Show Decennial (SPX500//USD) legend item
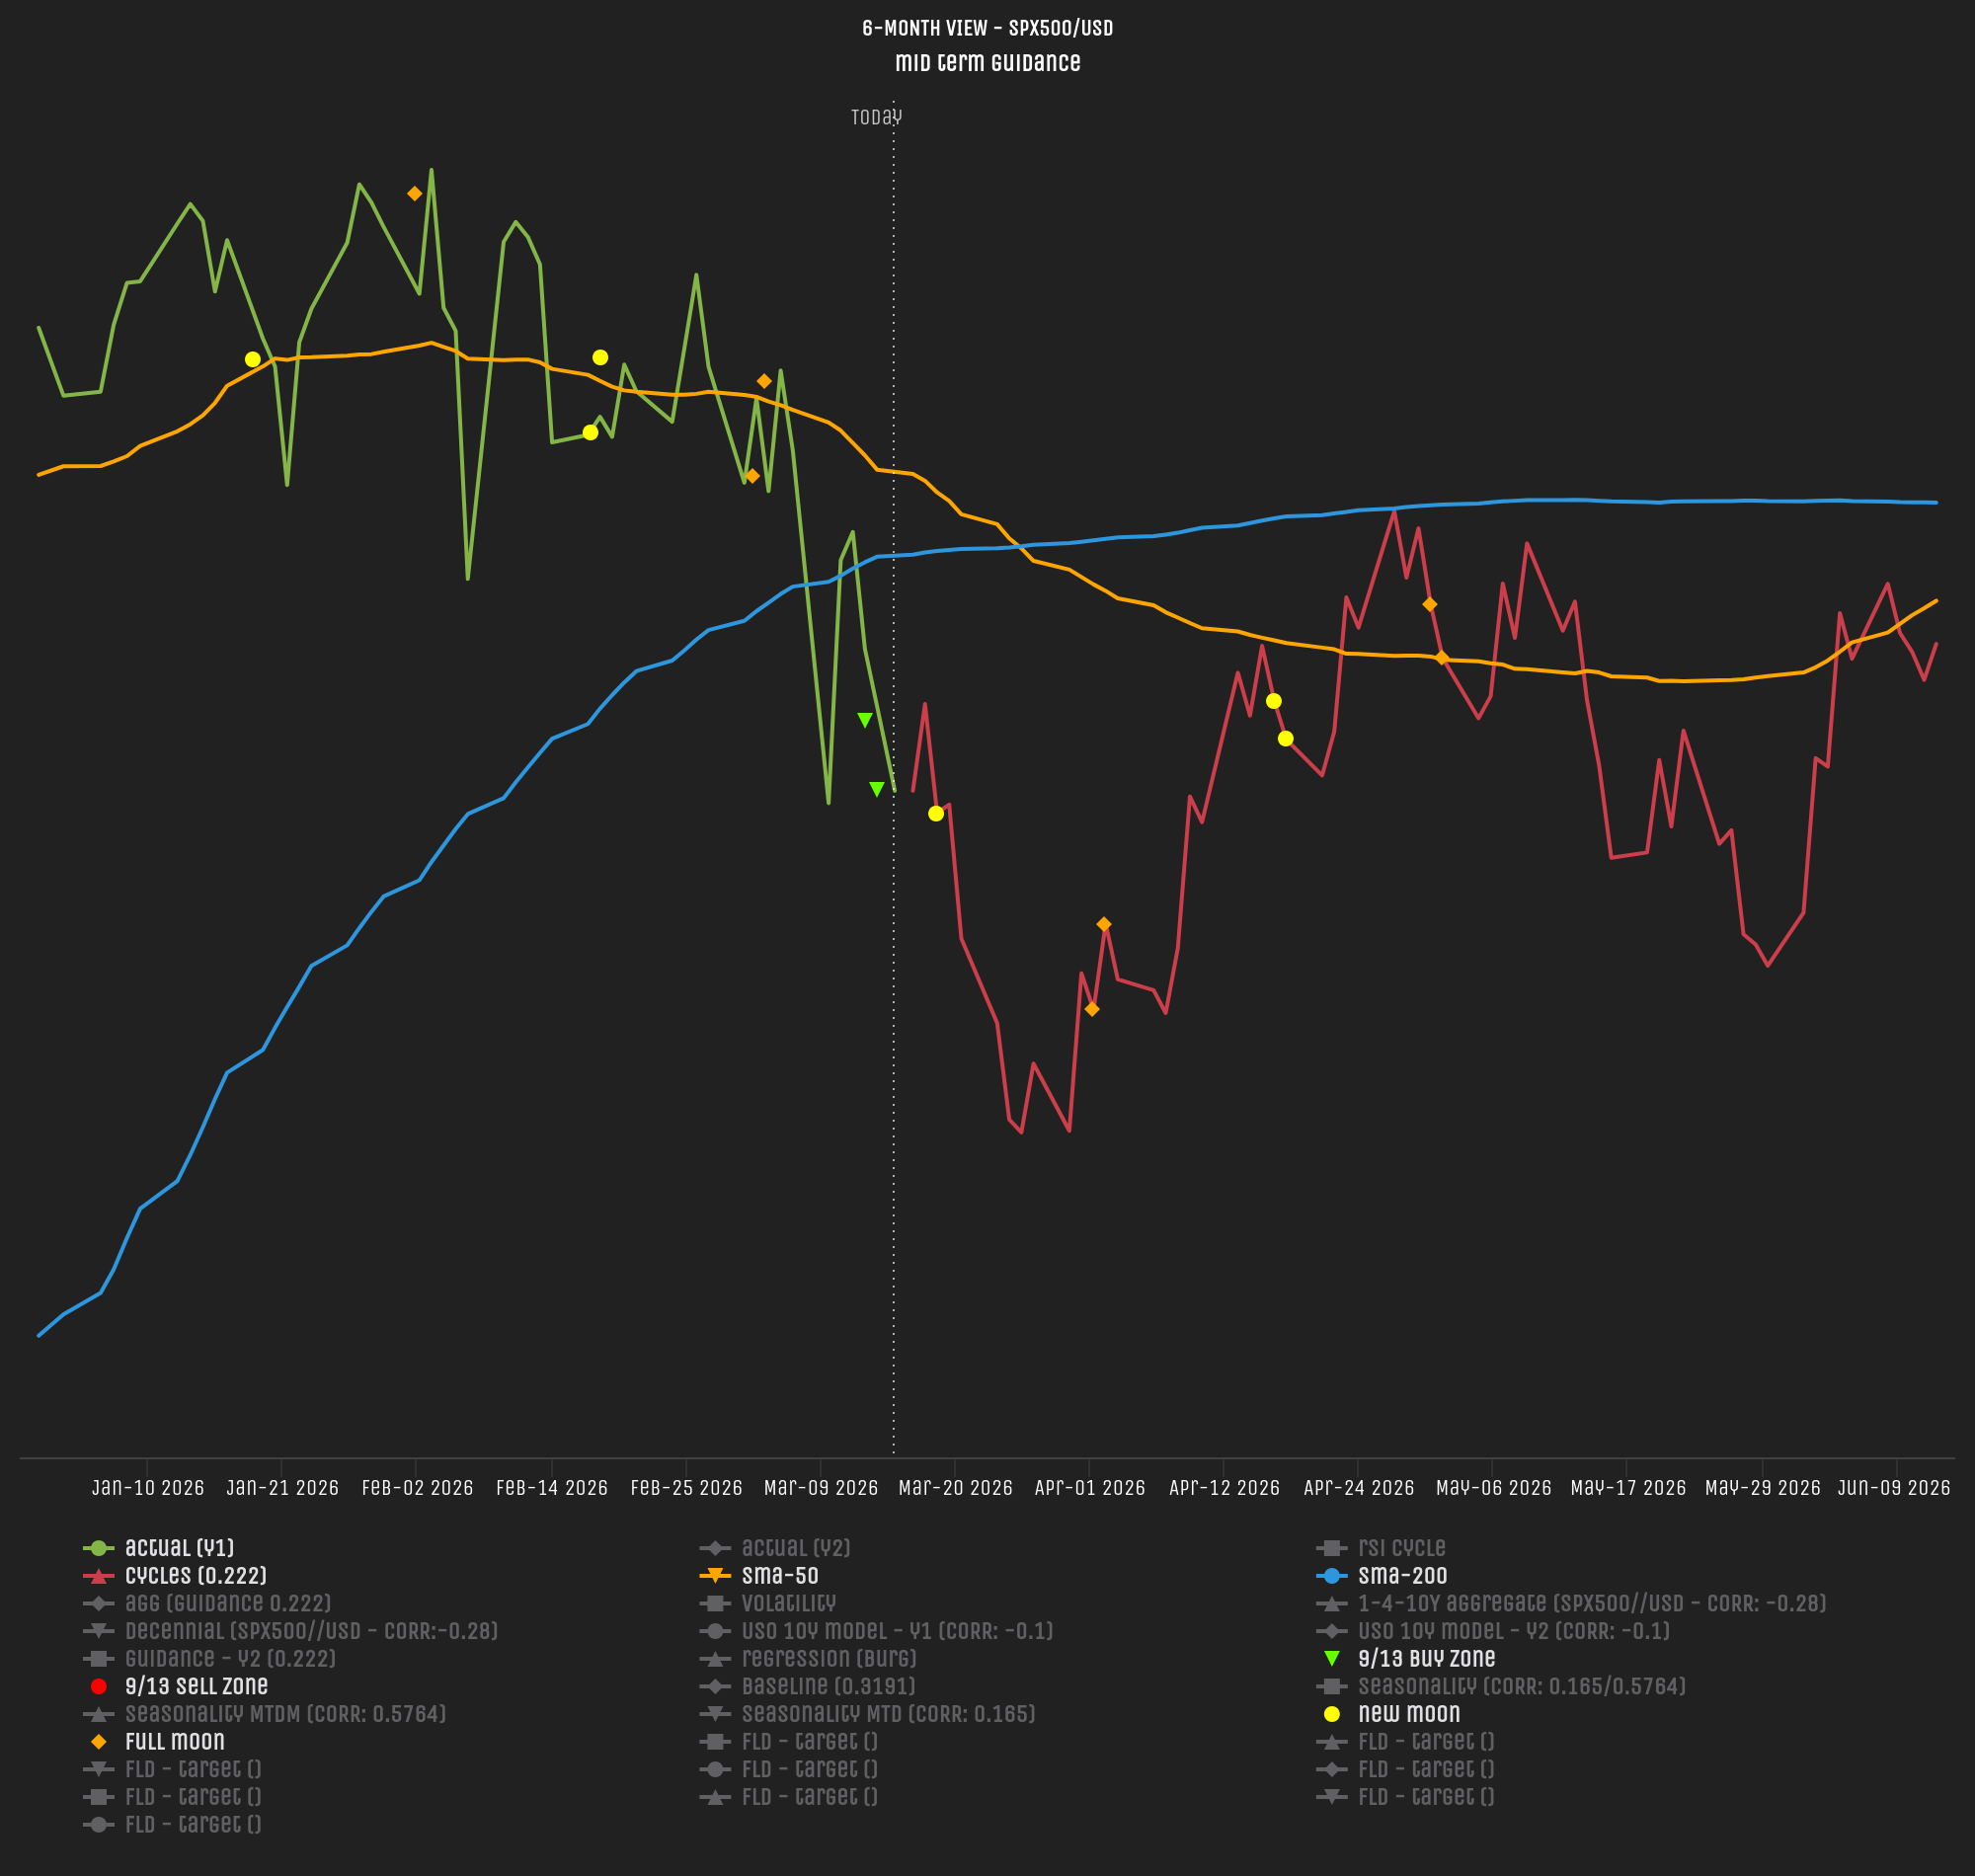The height and width of the screenshot is (1876, 1975). point(311,1631)
